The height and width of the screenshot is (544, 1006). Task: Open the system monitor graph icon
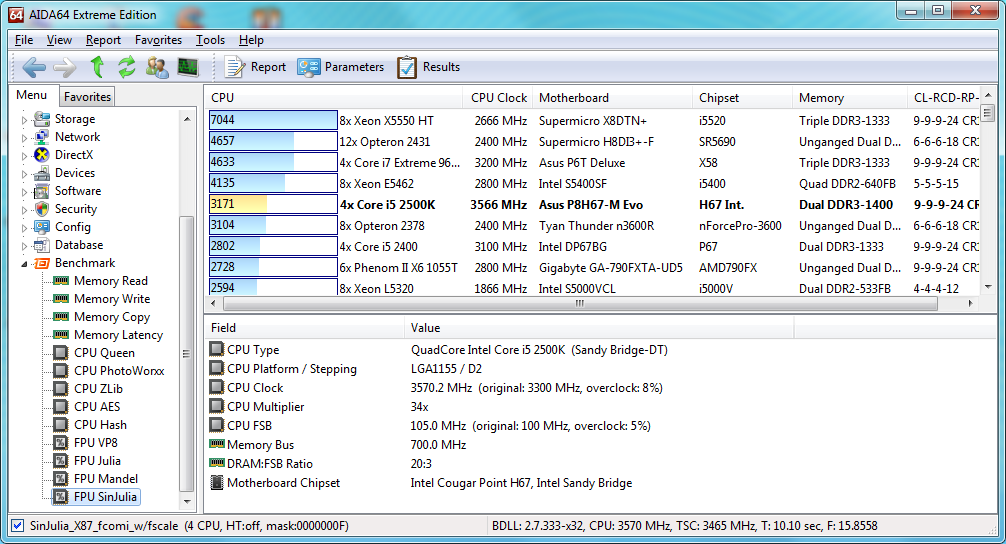click(188, 67)
